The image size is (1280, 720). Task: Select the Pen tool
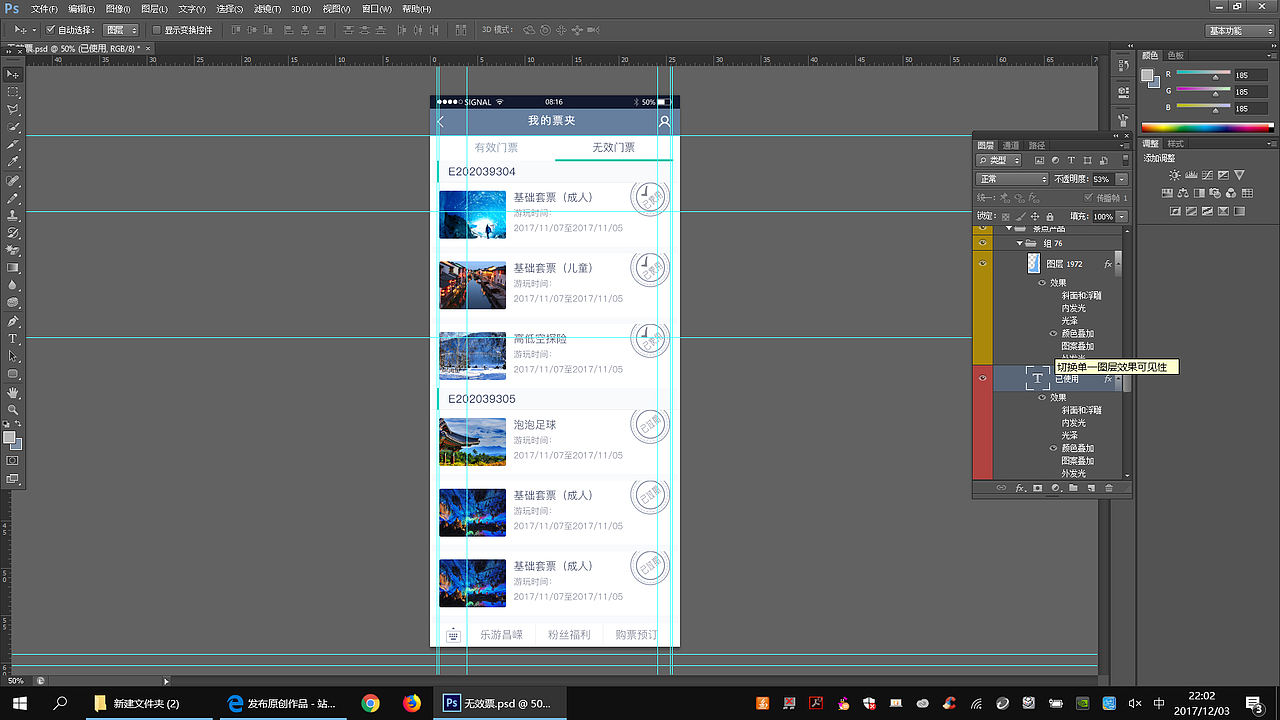(x=13, y=322)
